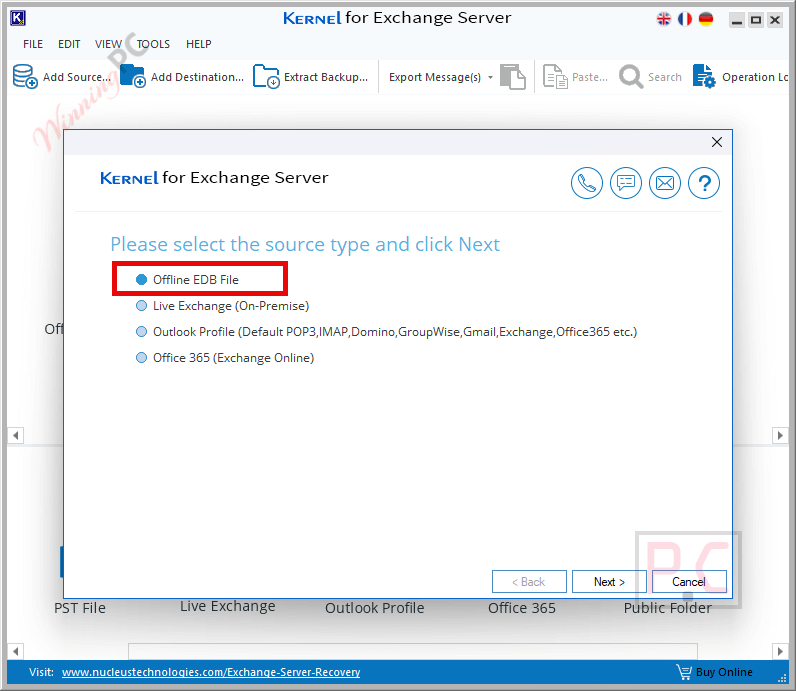The height and width of the screenshot is (691, 796).
Task: Click the Next > button
Action: 609,581
